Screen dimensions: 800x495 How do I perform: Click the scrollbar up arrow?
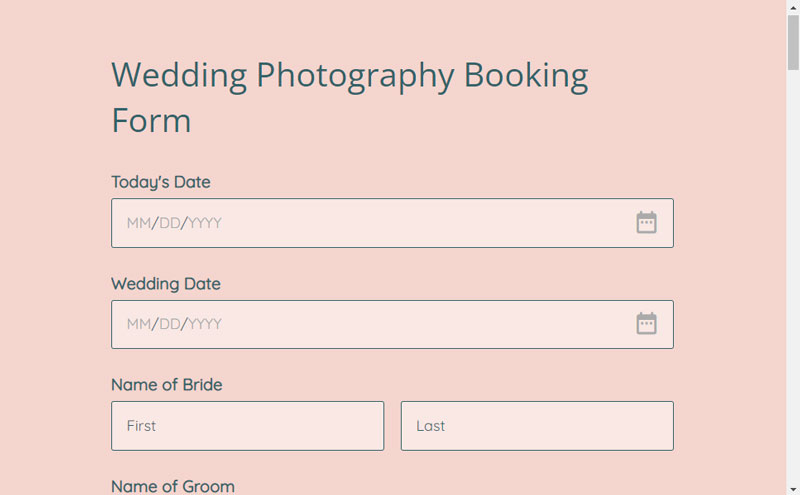tap(793, 7)
